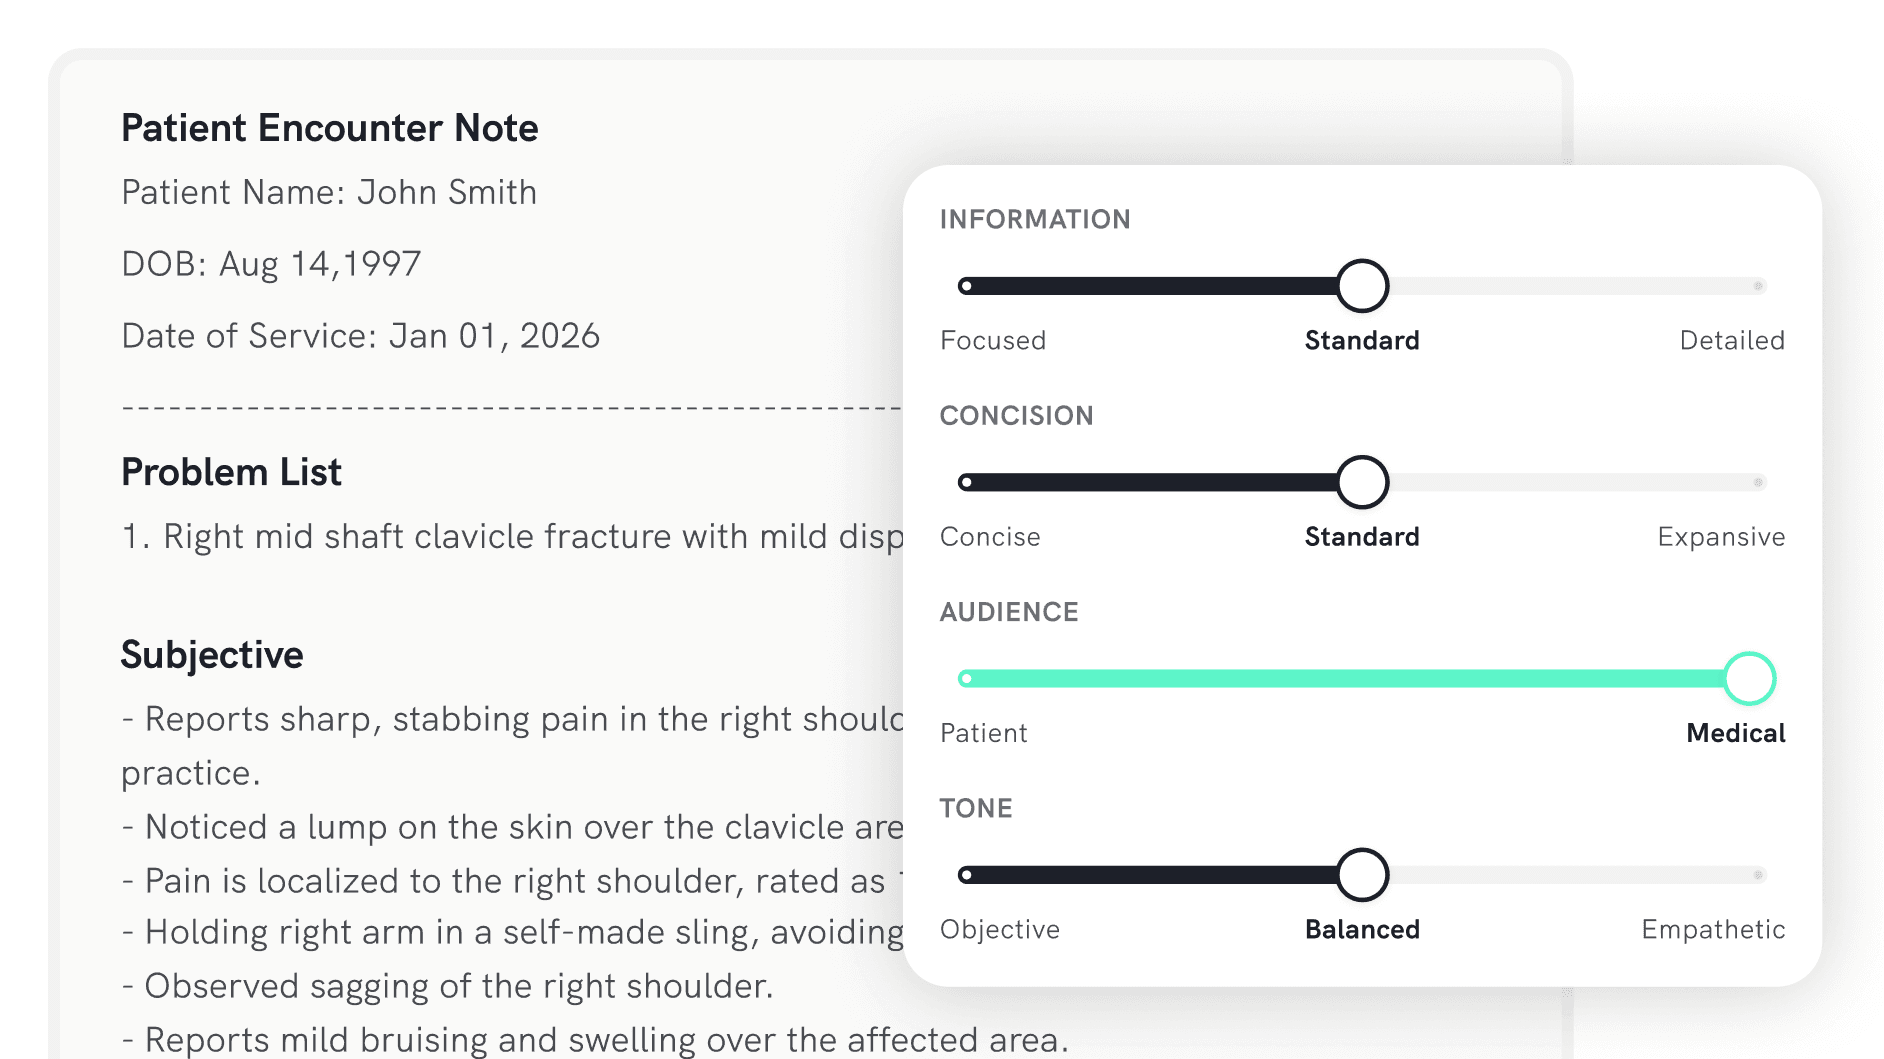Select the Standard concision label

[x=1361, y=537]
